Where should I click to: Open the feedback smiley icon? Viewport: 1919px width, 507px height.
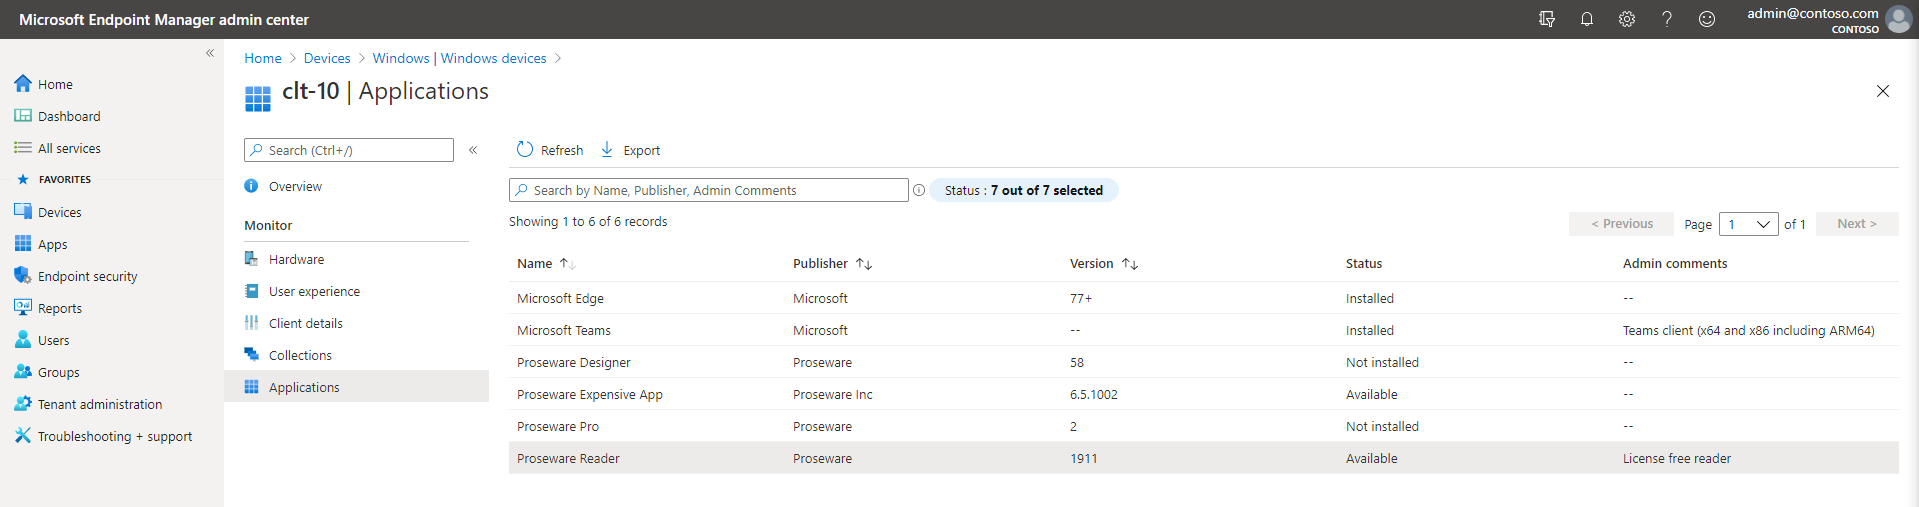click(x=1707, y=19)
